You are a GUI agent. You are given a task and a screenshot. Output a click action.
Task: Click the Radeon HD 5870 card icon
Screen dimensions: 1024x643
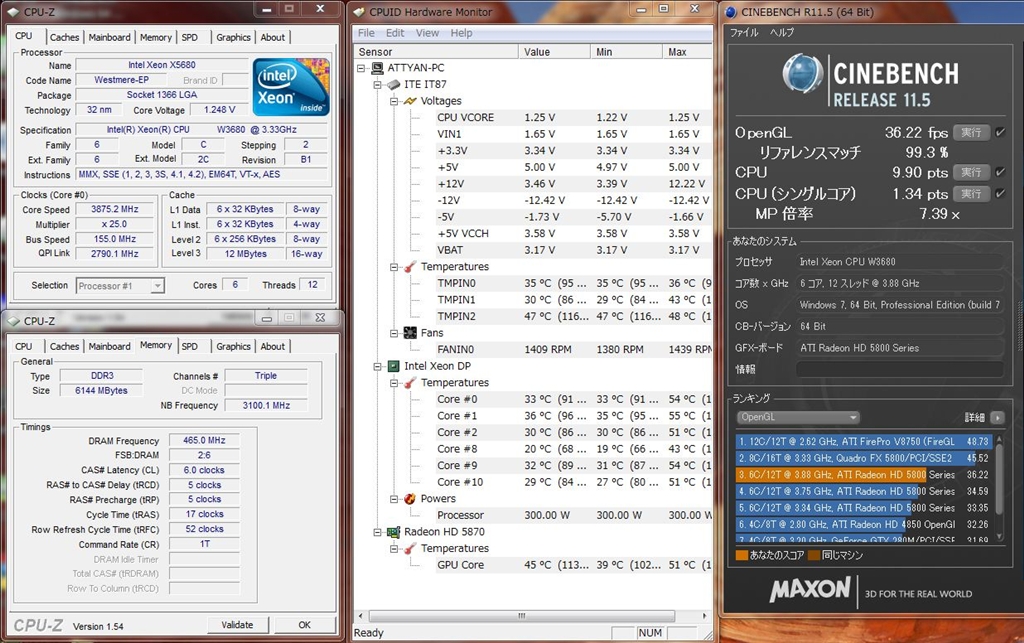coord(393,532)
